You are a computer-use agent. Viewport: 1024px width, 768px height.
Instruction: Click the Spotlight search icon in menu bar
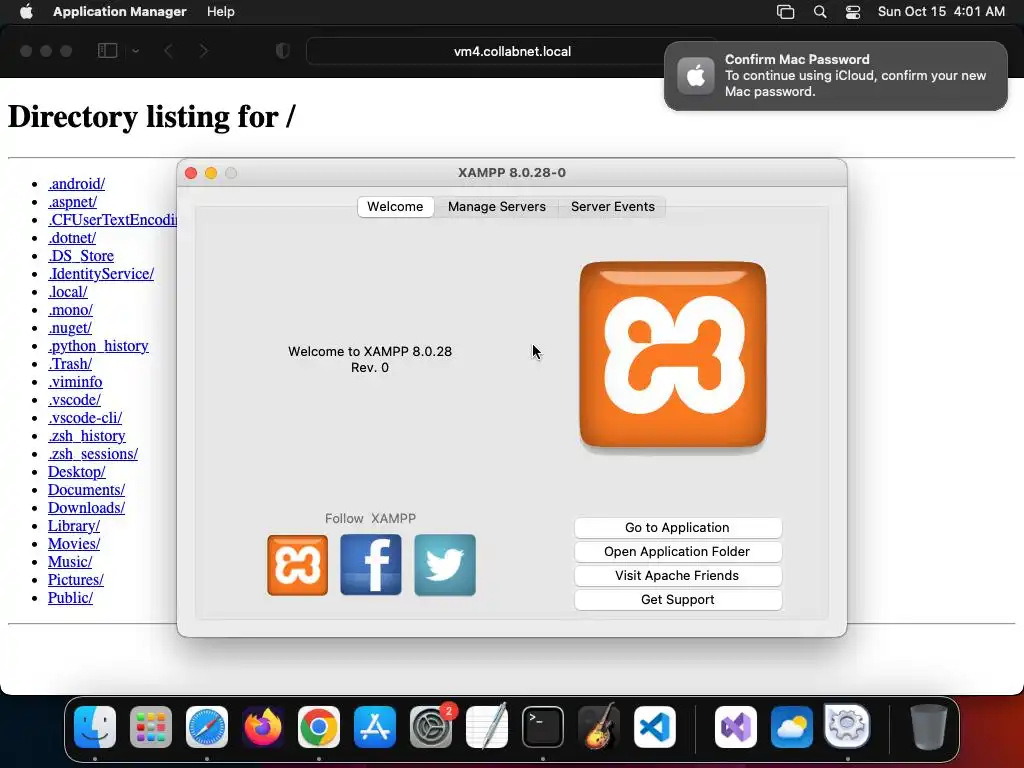tap(820, 12)
